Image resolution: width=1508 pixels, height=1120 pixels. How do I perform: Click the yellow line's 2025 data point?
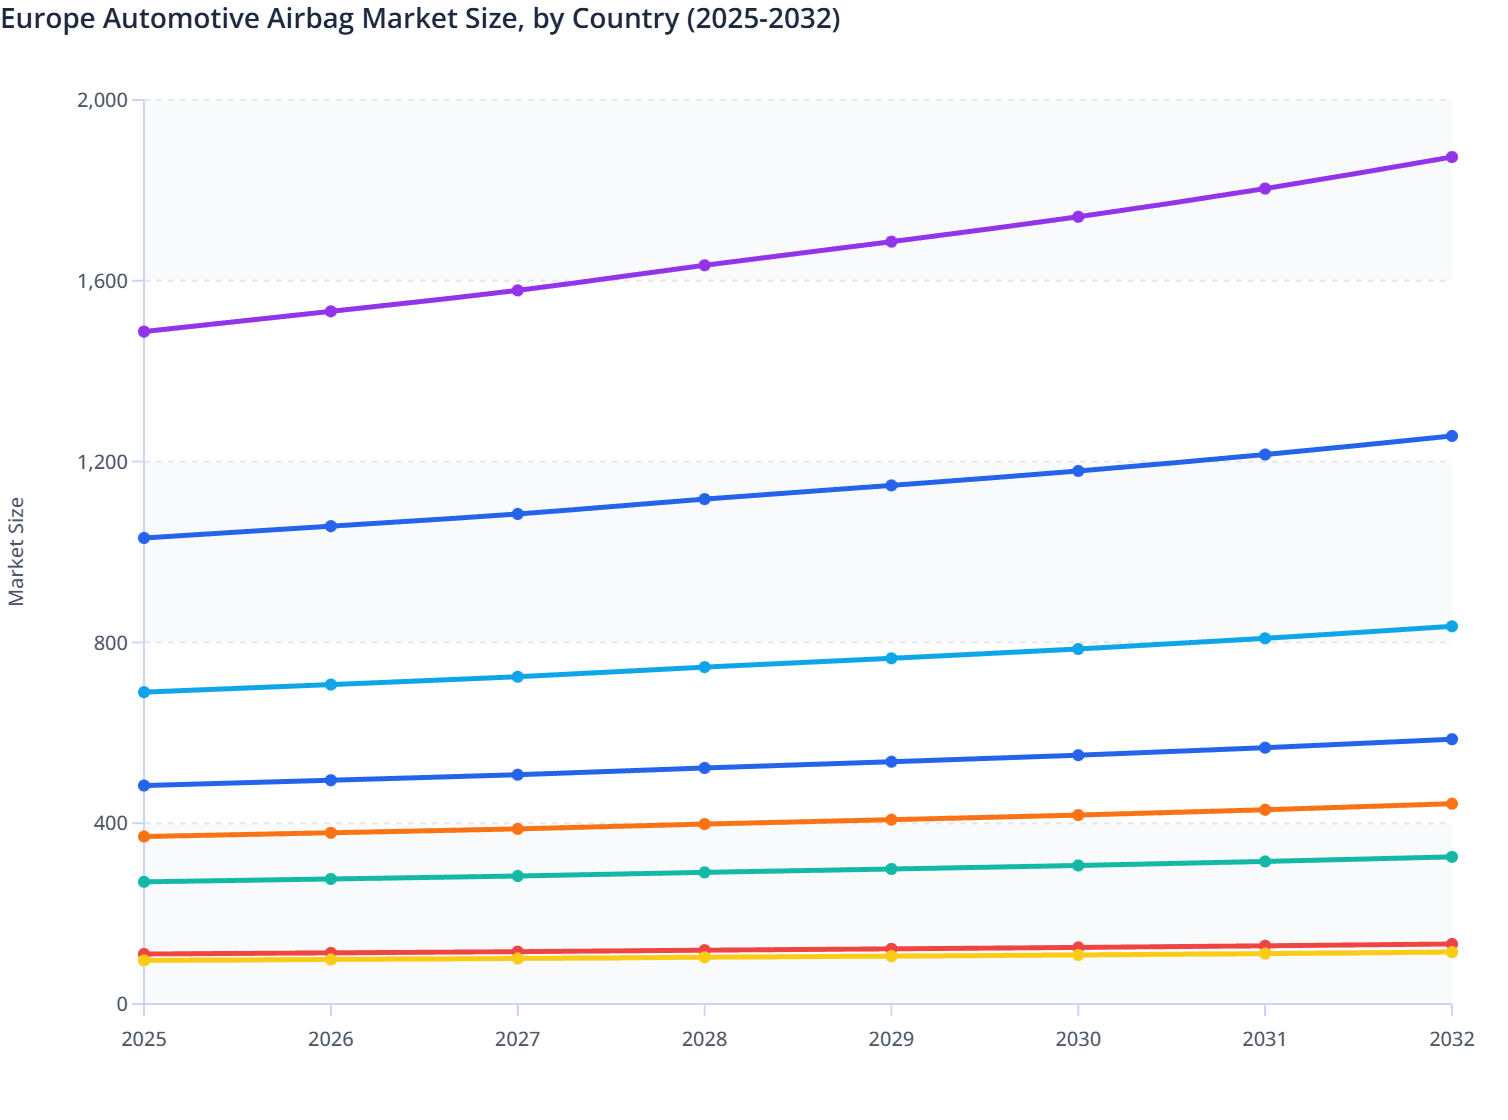[x=143, y=961]
